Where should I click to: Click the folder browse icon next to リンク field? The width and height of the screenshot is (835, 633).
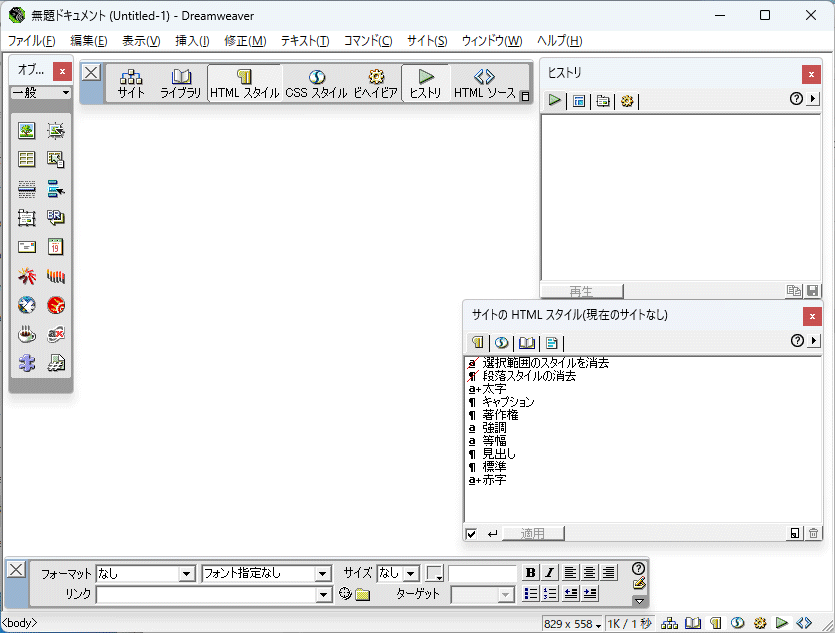point(360,593)
